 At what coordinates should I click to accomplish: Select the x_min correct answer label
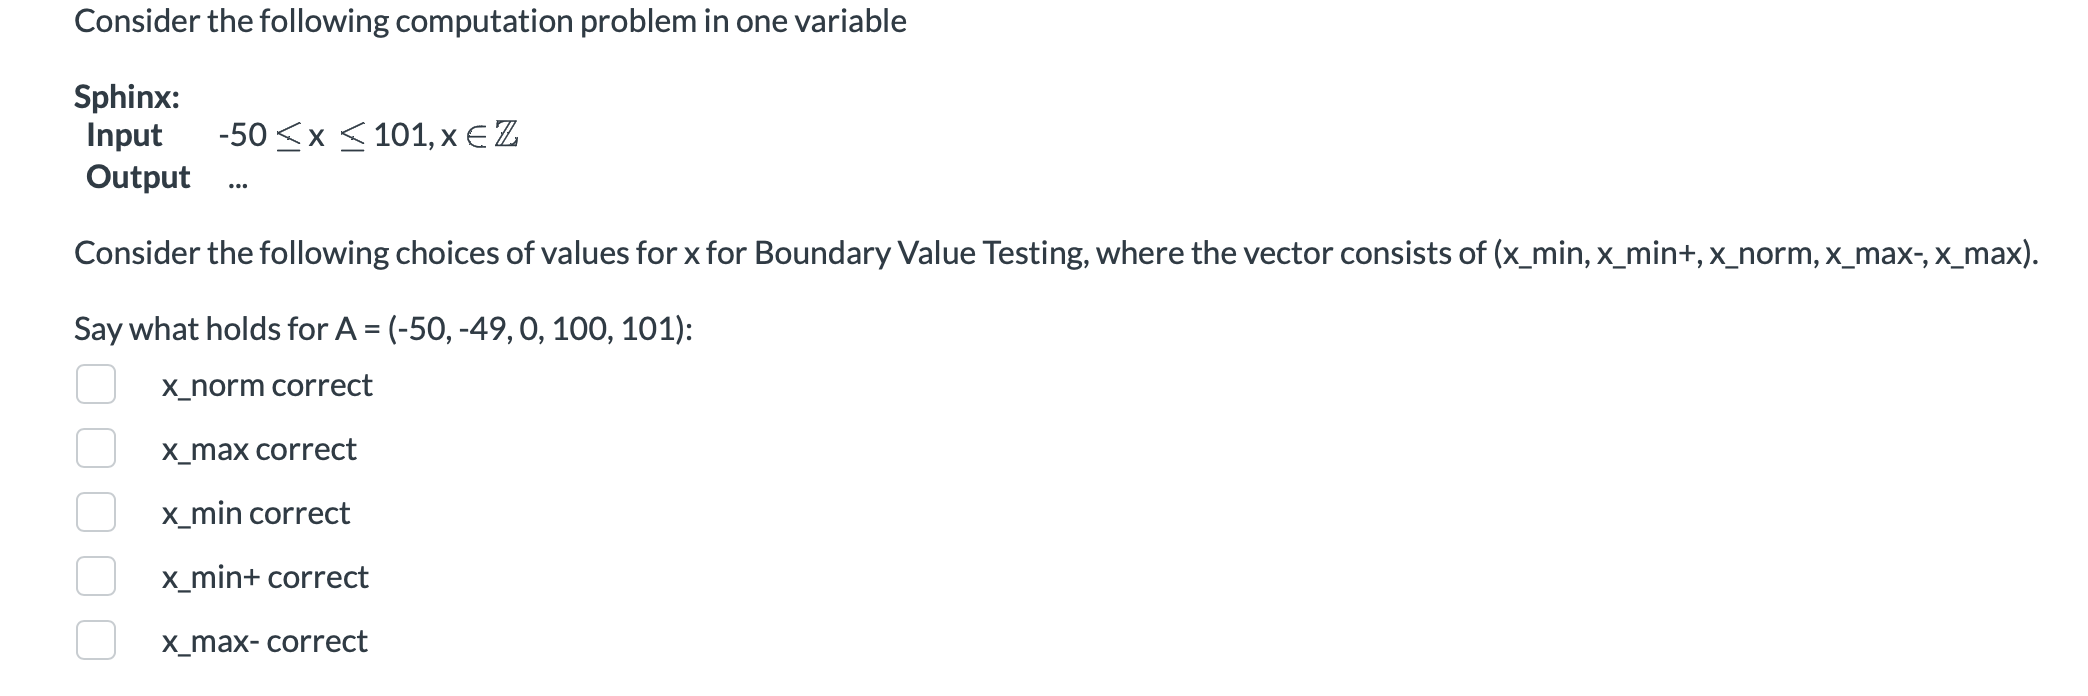(256, 514)
